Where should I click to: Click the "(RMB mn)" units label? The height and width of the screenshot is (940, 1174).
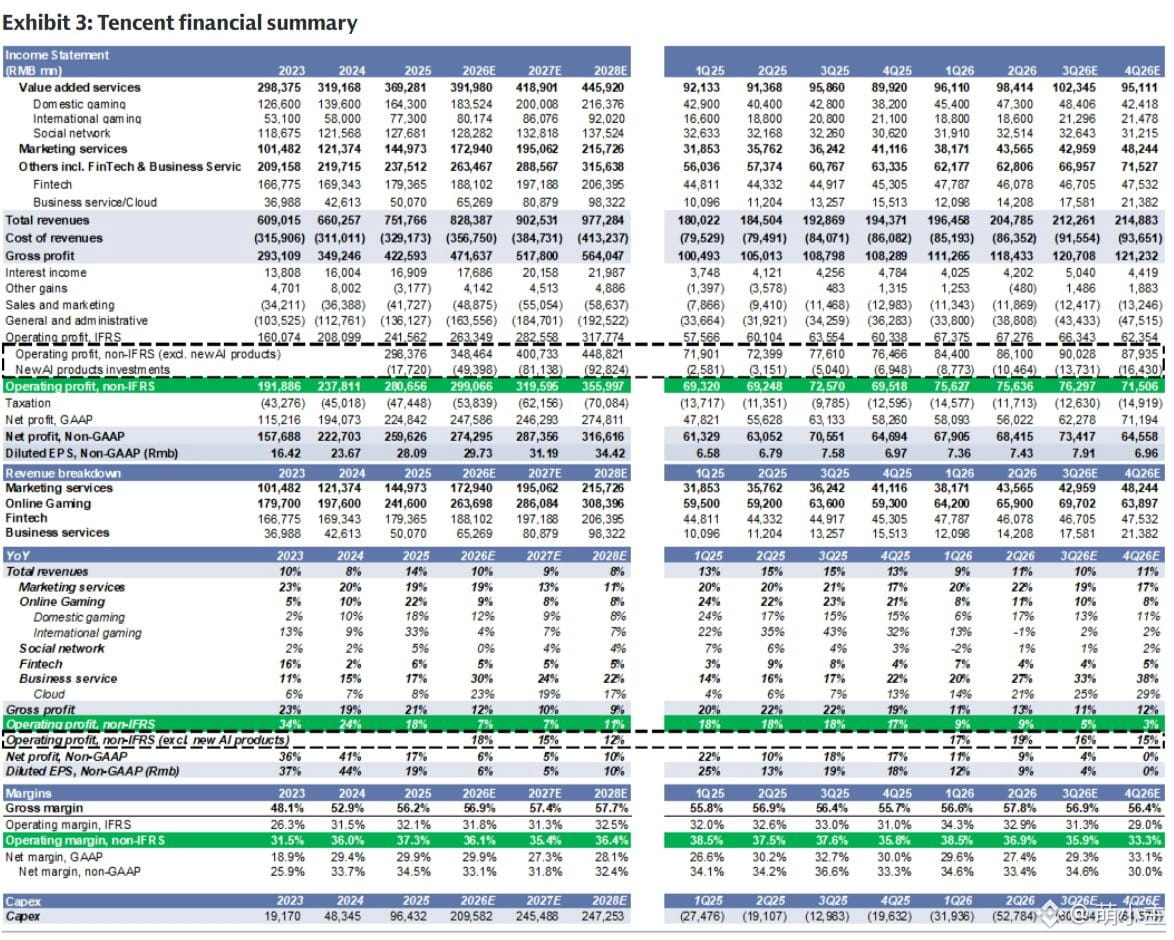pos(34,70)
